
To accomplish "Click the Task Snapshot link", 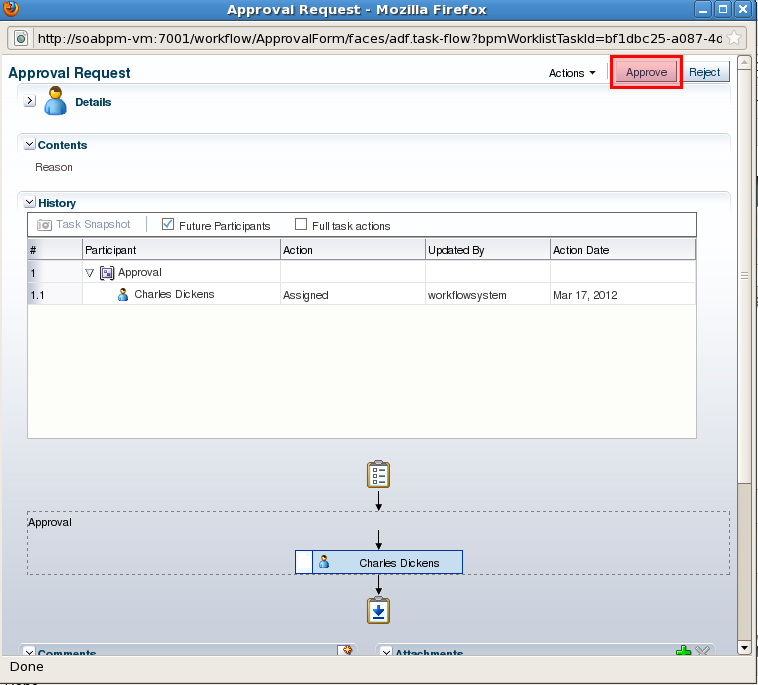I will (93, 224).
